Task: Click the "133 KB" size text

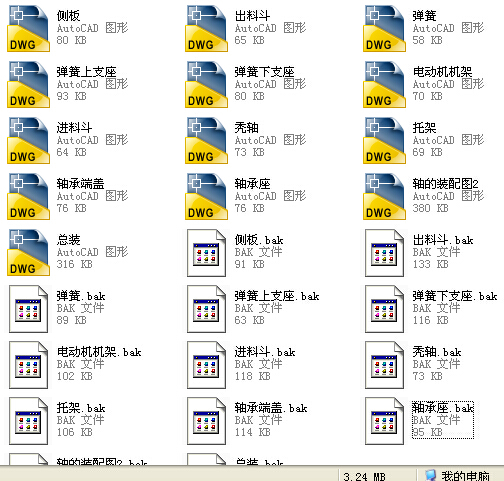Action: pyautogui.click(x=430, y=264)
